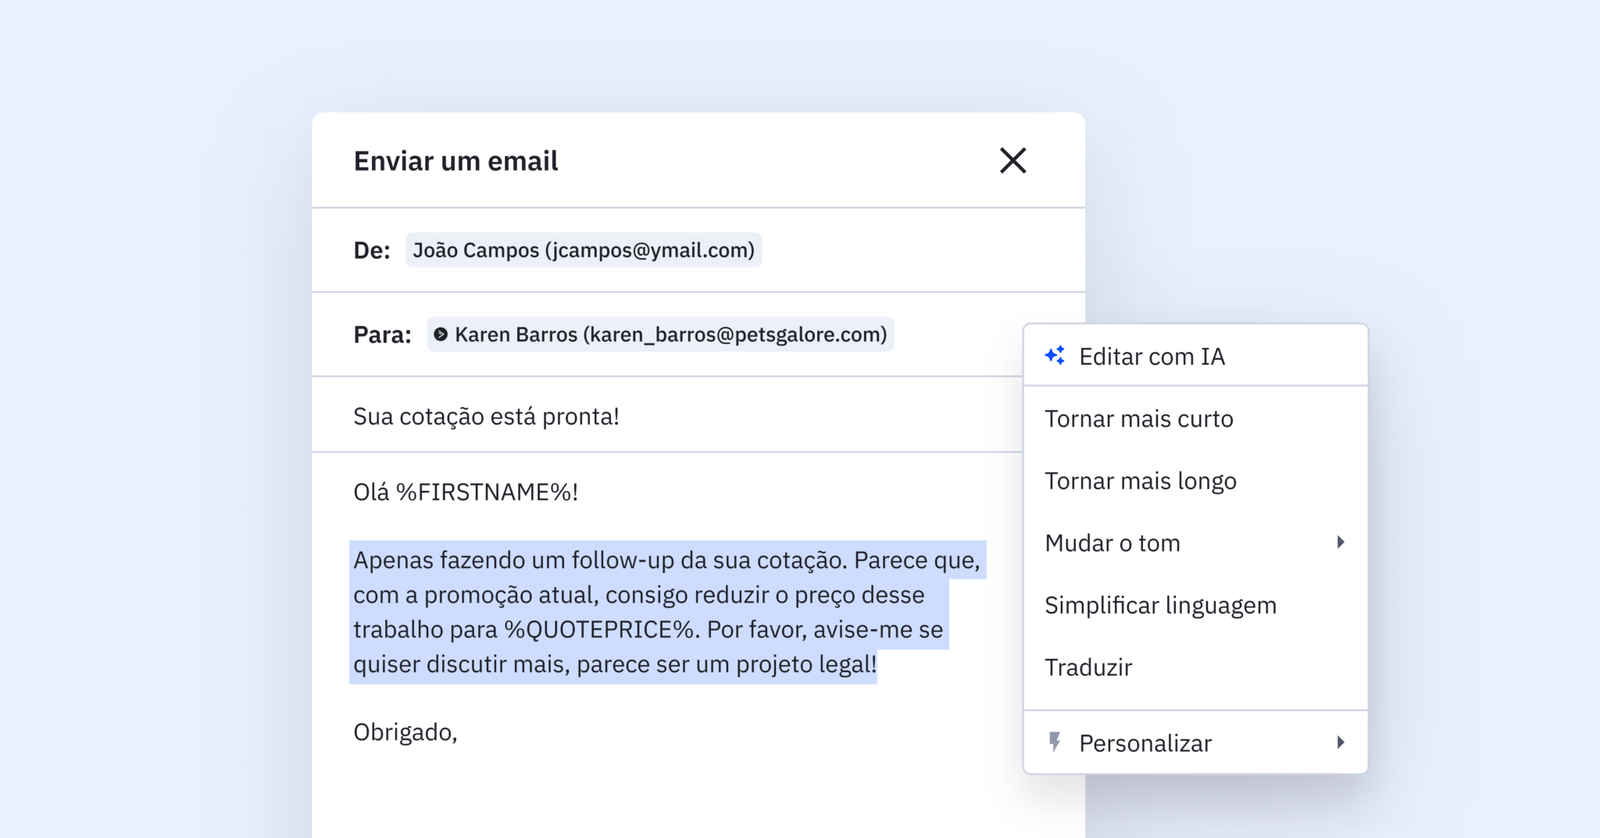The height and width of the screenshot is (838, 1600).
Task: Expand the Mudar o tom submenu arrow
Action: click(x=1340, y=543)
